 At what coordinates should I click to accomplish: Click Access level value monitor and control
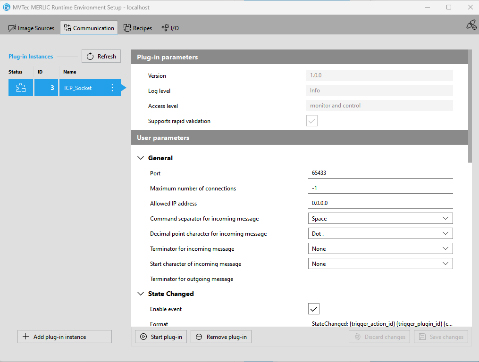click(x=379, y=105)
